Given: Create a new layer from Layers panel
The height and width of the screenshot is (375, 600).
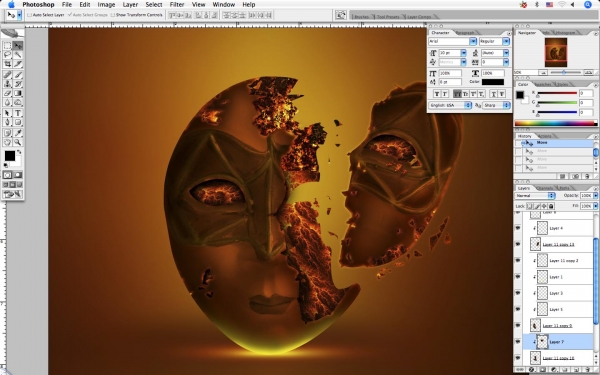Looking at the screenshot, I should point(576,370).
